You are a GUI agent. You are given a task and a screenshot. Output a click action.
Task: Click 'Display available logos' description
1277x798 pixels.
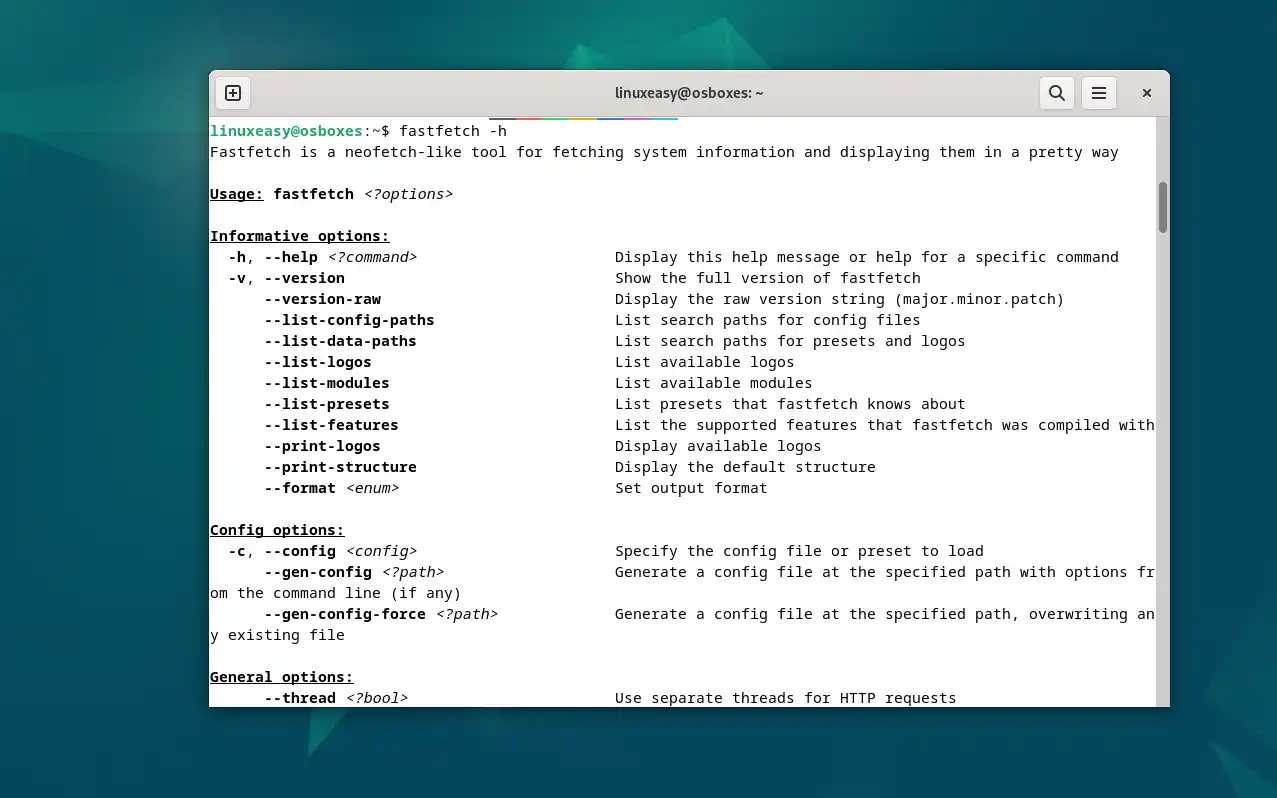coord(718,446)
